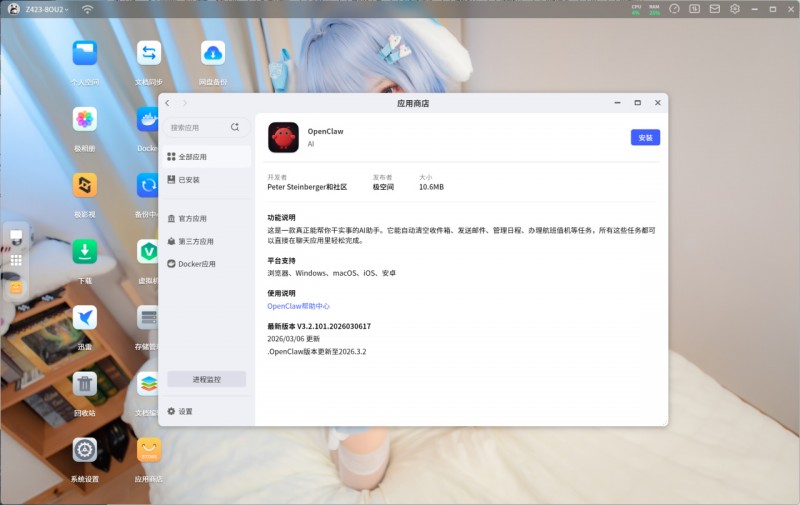800x505 pixels.
Task: Open the 备份中心 backup desktop icon
Action: (x=147, y=185)
